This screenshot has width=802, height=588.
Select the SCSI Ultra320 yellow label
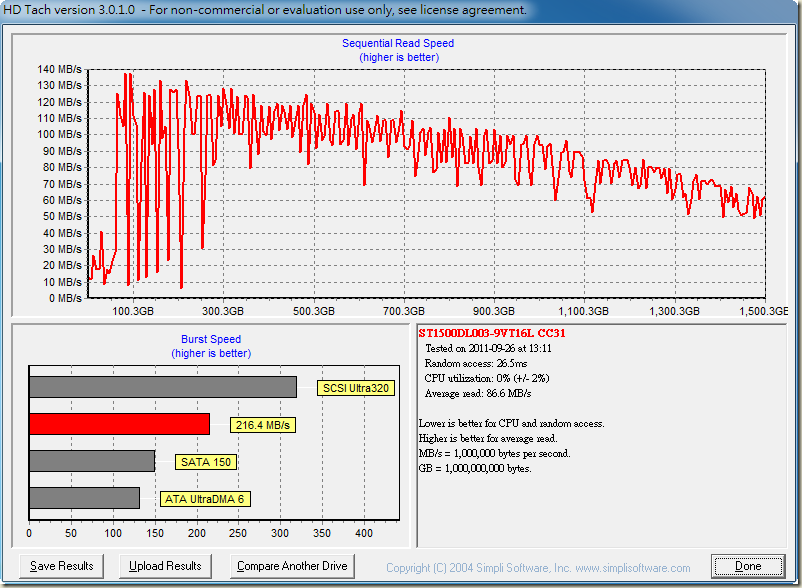pos(356,388)
